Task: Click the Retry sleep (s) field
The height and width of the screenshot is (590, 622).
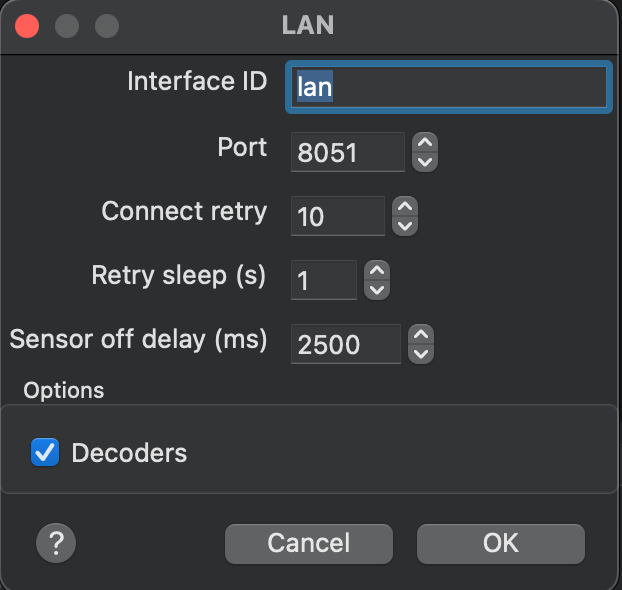Action: [x=324, y=280]
